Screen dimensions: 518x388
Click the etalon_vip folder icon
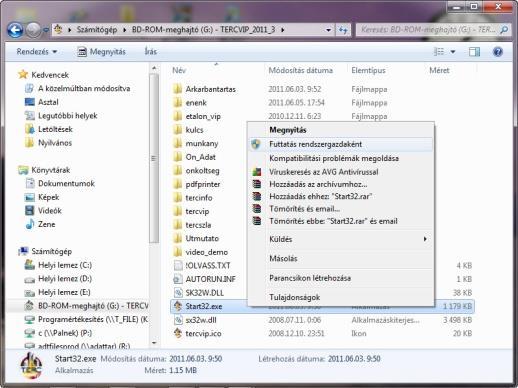pyautogui.click(x=178, y=116)
